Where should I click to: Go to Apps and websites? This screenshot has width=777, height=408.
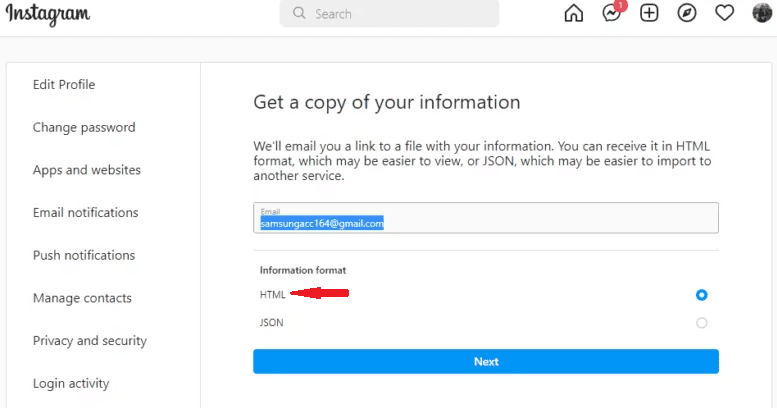click(87, 170)
